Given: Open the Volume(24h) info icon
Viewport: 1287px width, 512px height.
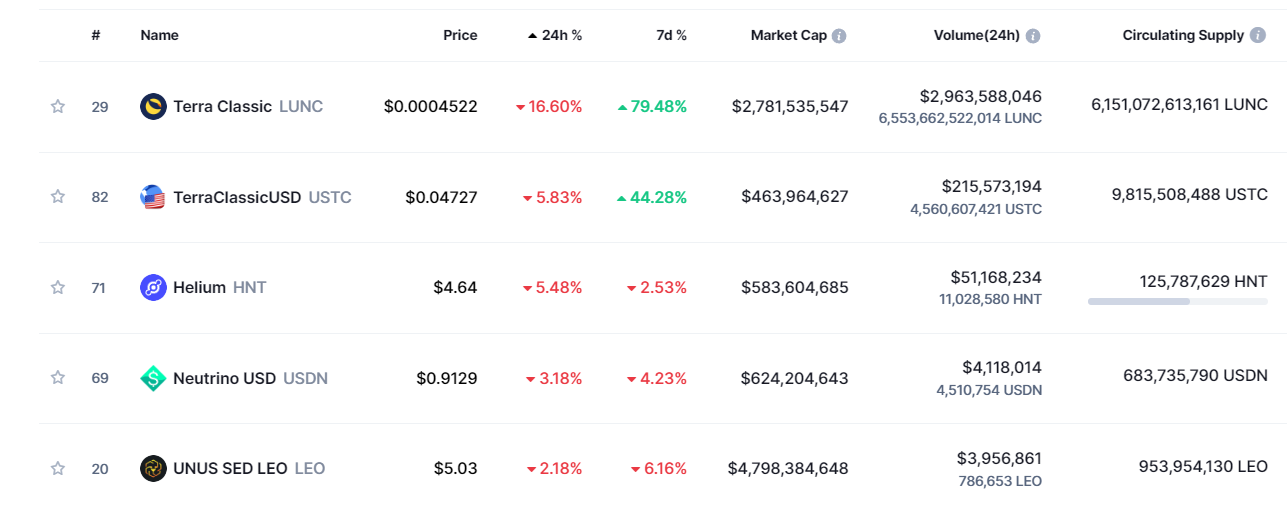Looking at the screenshot, I should 1033,36.
